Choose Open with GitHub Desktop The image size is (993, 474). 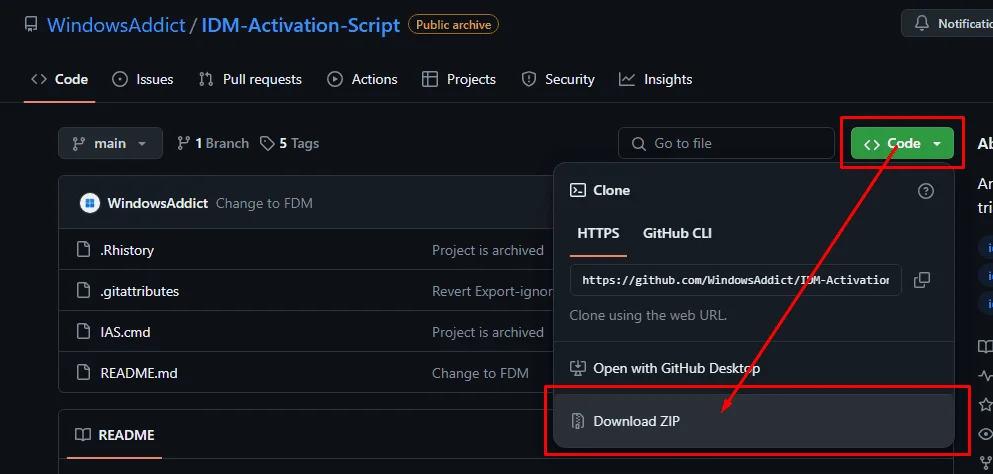click(x=665, y=368)
